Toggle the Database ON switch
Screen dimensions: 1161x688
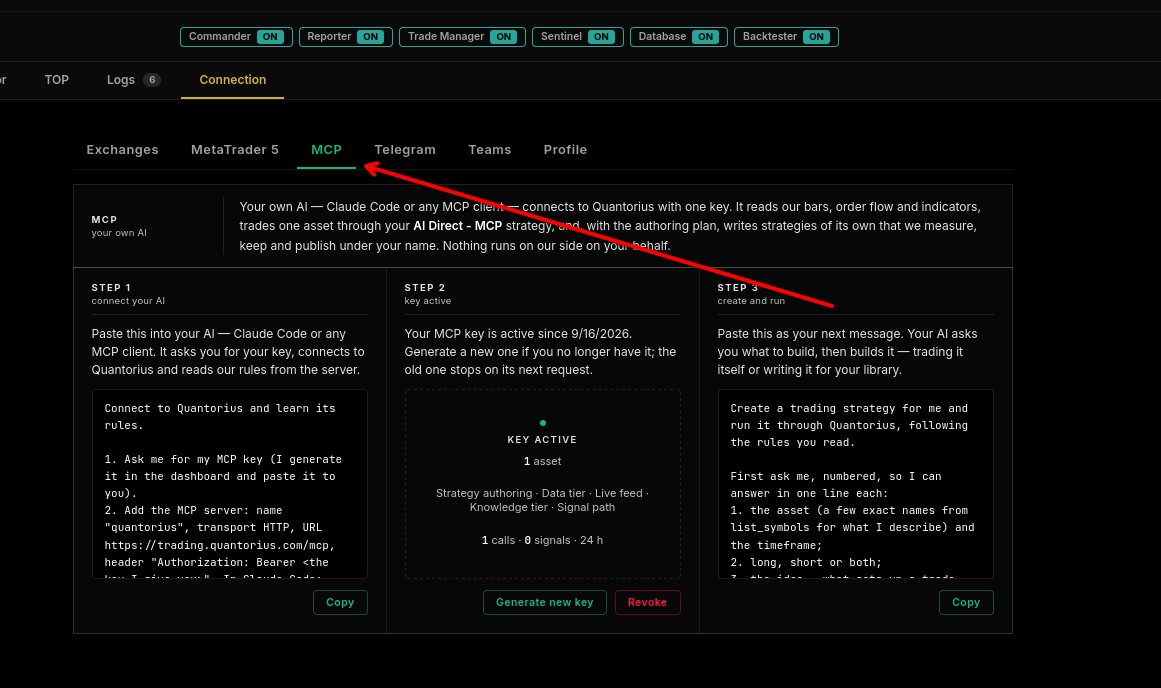[x=706, y=37]
